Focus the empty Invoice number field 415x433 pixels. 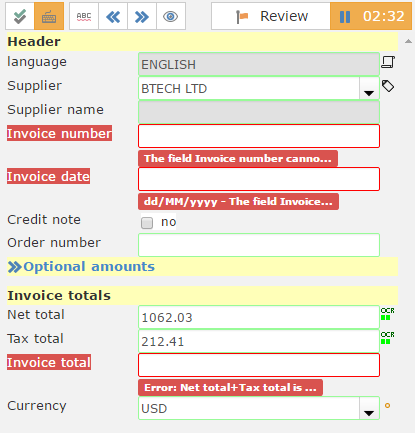pyautogui.click(x=259, y=136)
